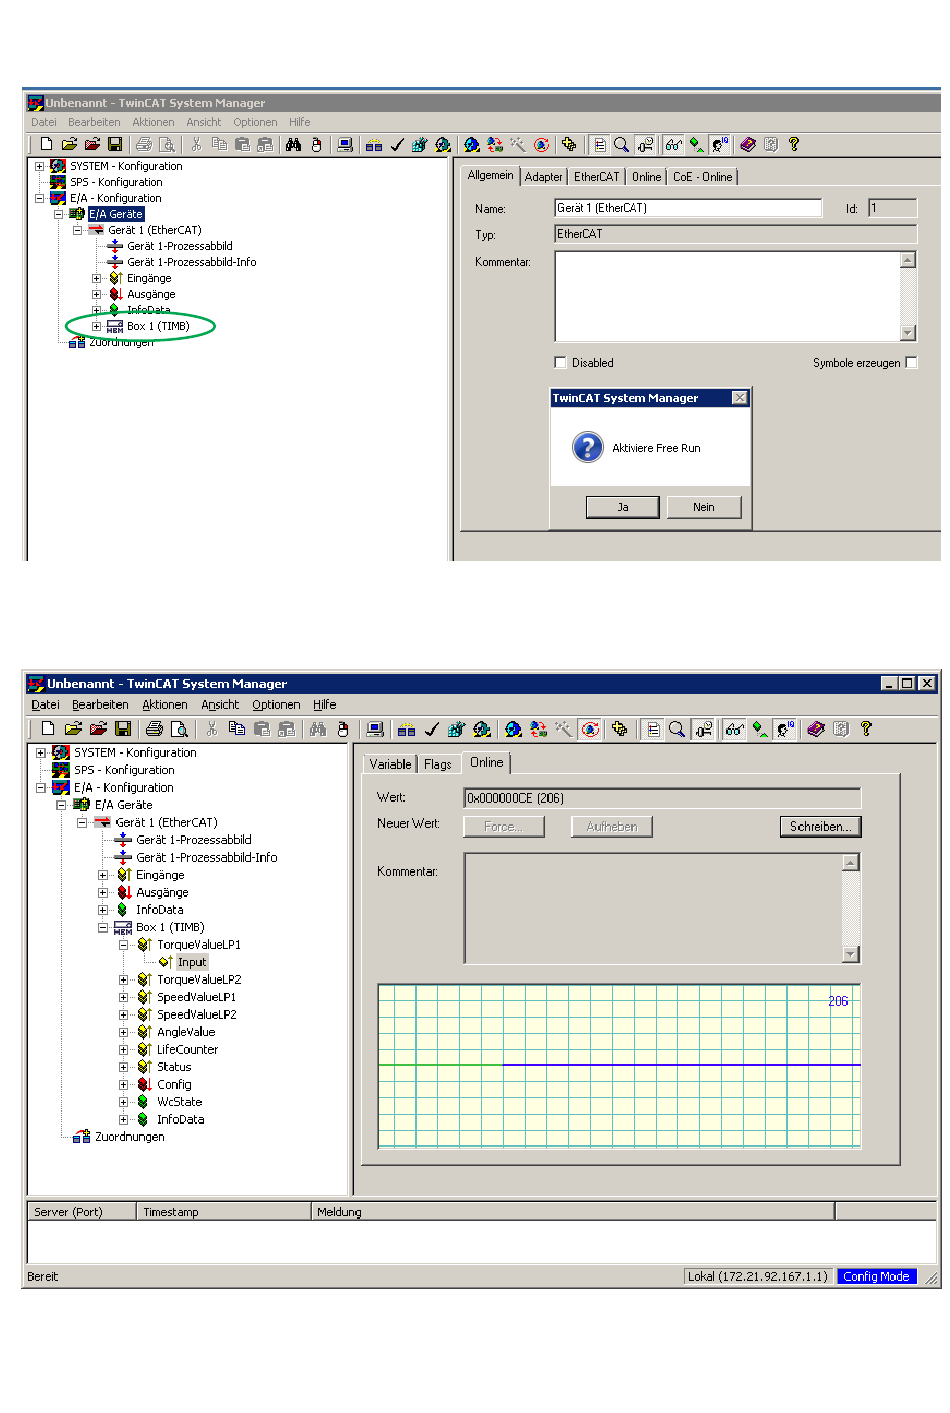Click the Name field containing Gerät 1 (EtherCAT)
The image size is (950, 1413).
[688, 208]
